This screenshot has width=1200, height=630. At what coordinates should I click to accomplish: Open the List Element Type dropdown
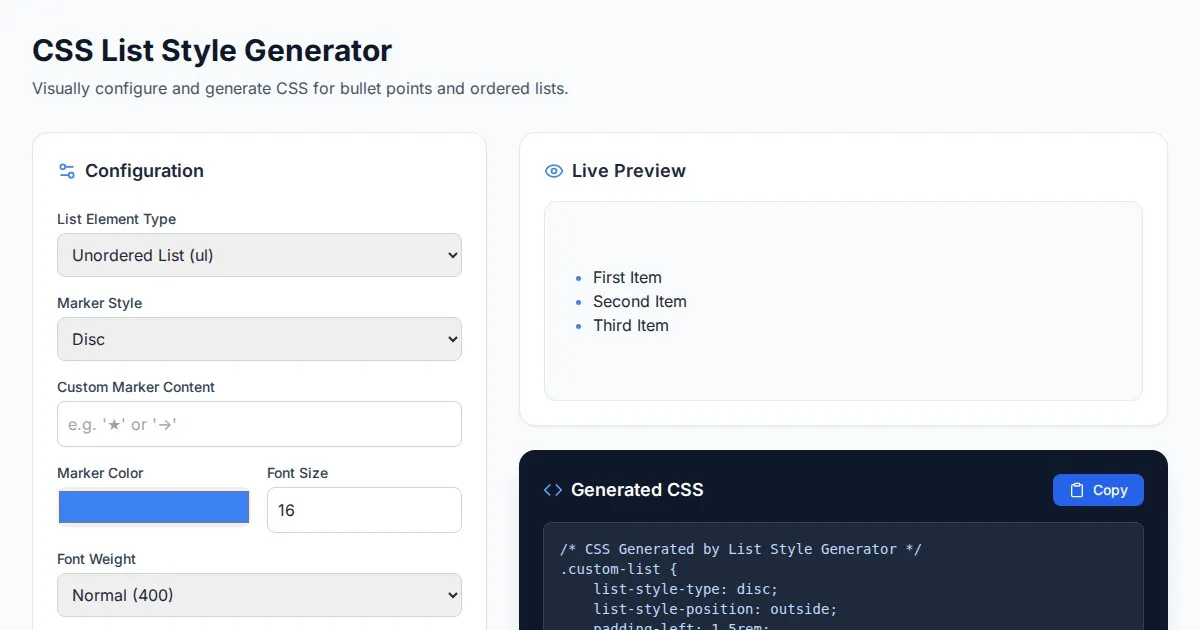(x=259, y=255)
